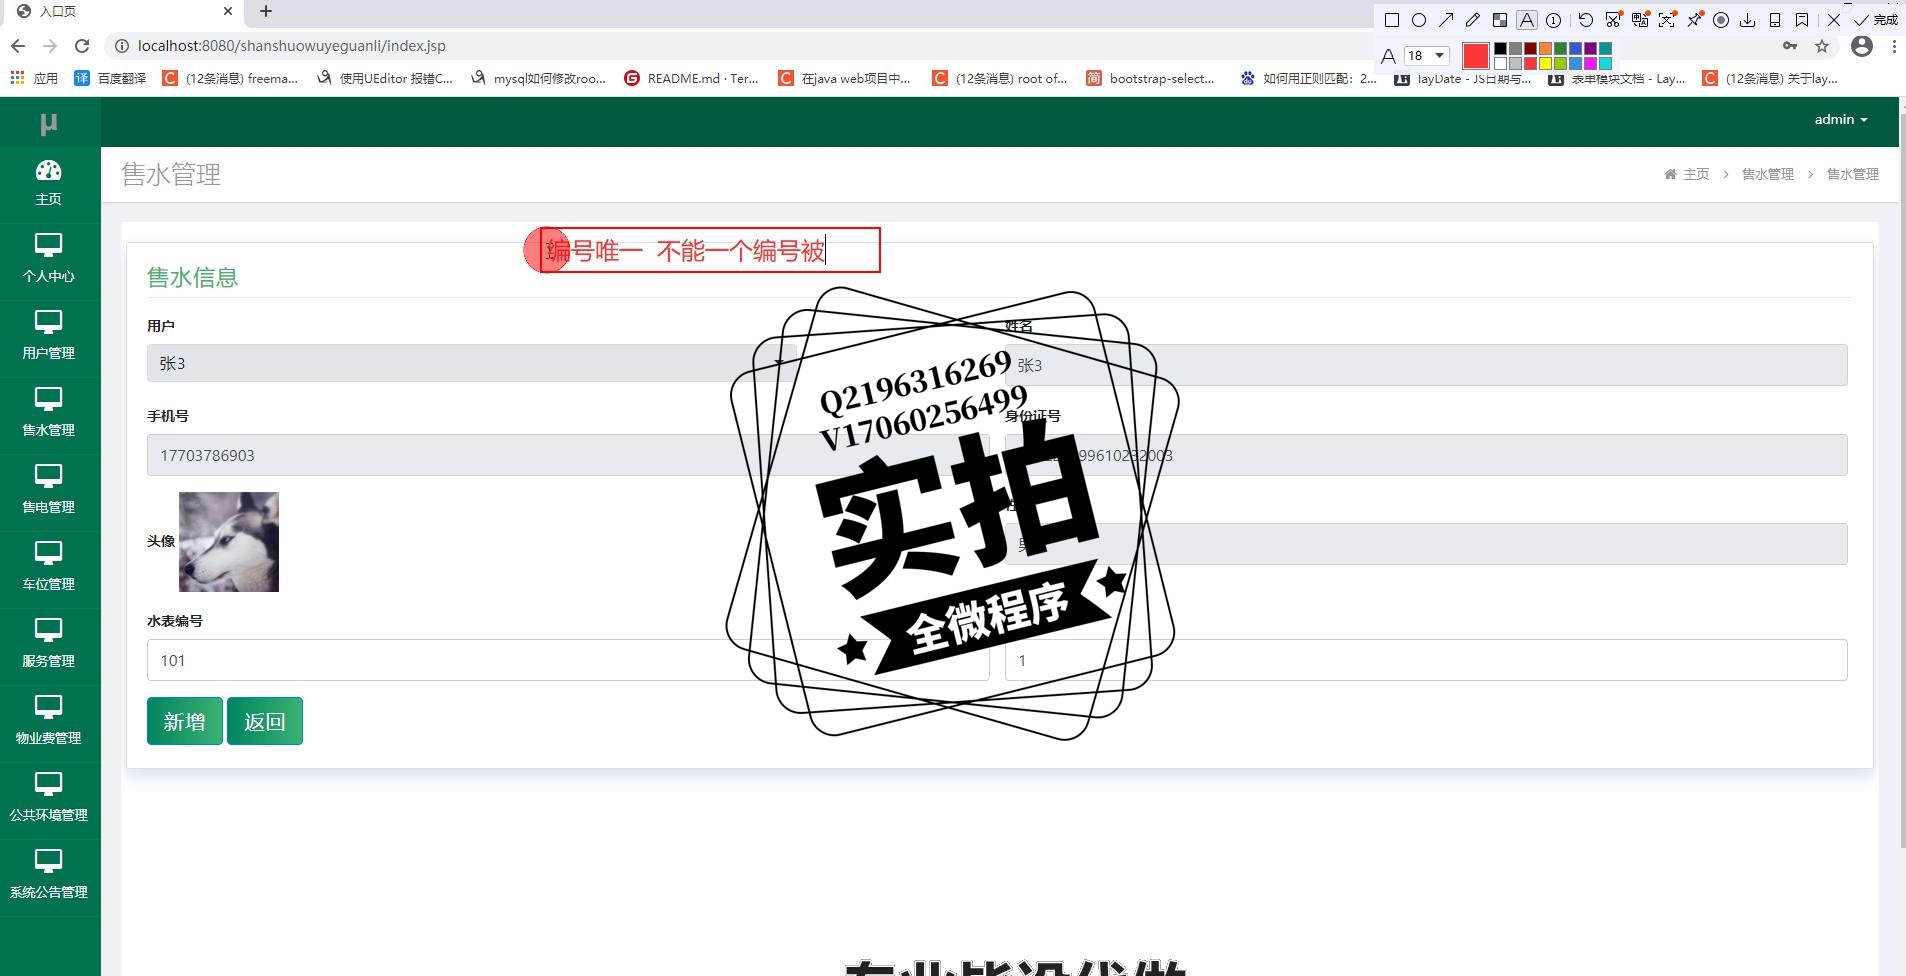Pick the yellow color swatch
Viewport: 1906px width, 976px height.
pos(1545,63)
